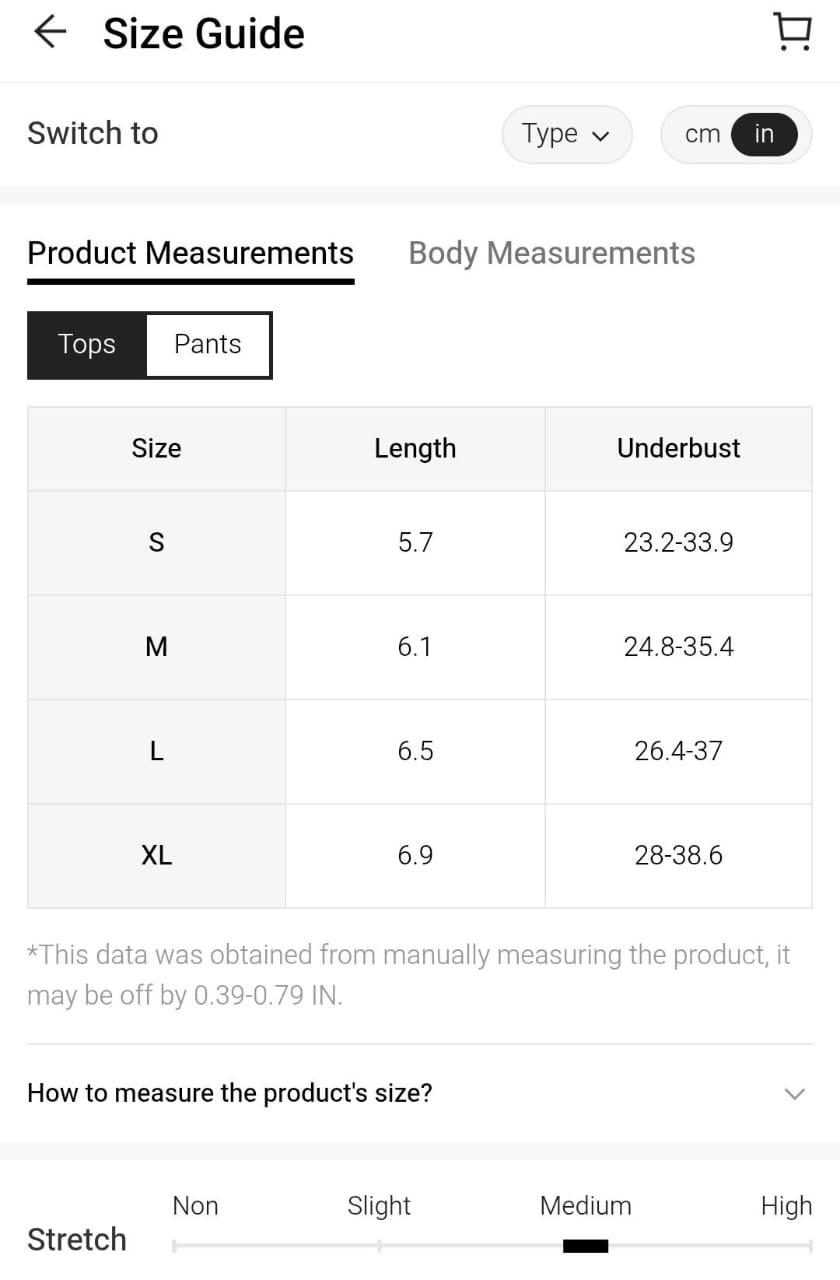Screen dimensions: 840x1280
Task: Expand how to measure product's size
Action: (x=230, y=1093)
